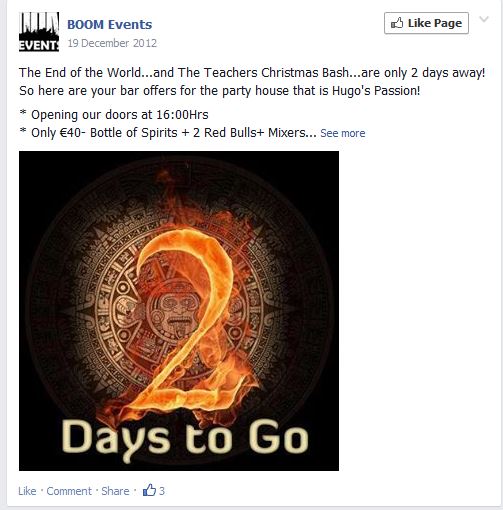503x510 pixels.
Task: Like the BOOM Events post
Action: tap(27, 491)
